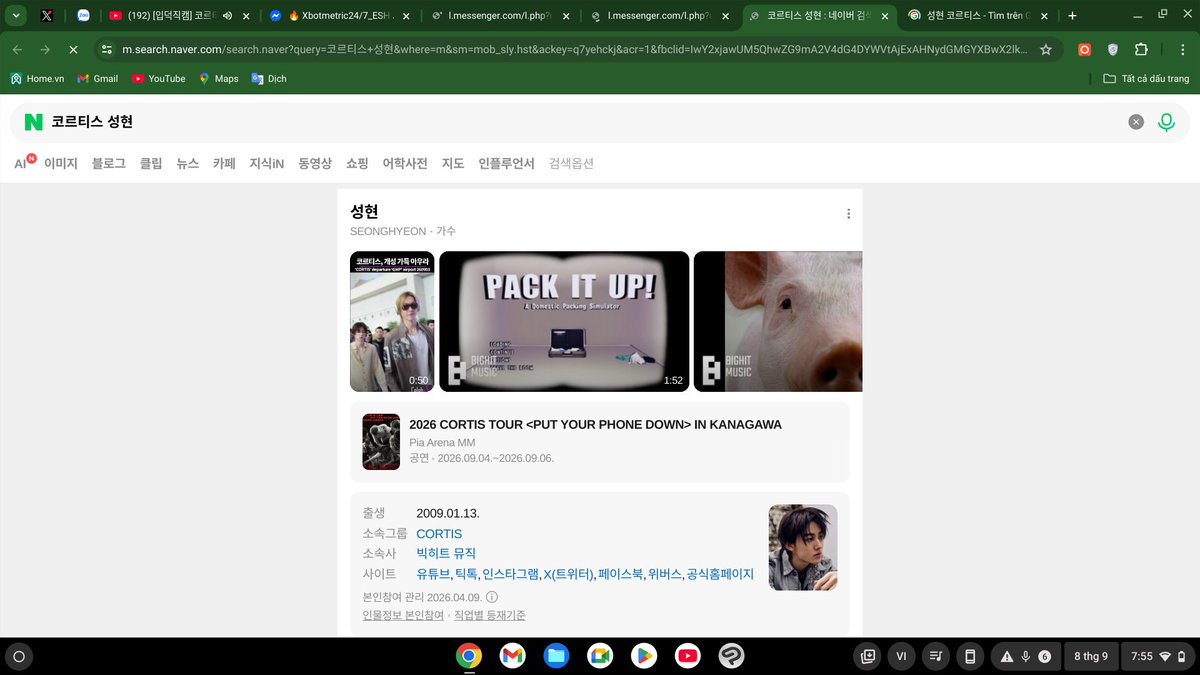Open the 성현 profile more options menu
The height and width of the screenshot is (675, 1200).
click(x=848, y=213)
